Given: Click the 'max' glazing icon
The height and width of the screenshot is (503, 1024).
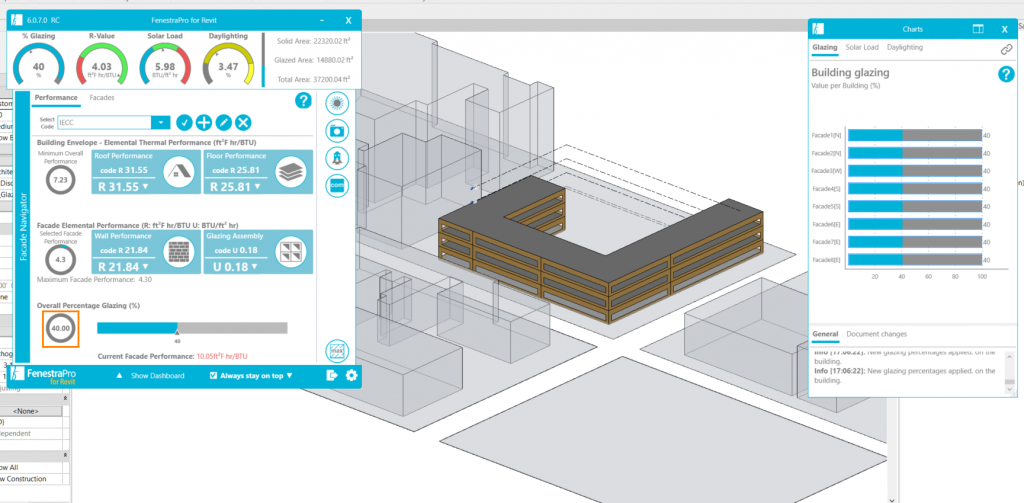Looking at the screenshot, I should [x=337, y=351].
